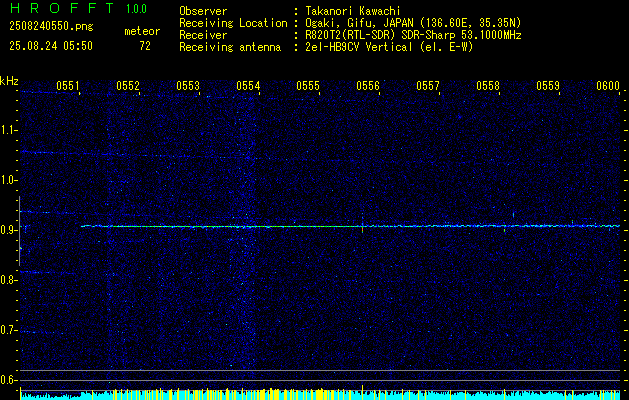Screen dimensions: 629x400
Task: Click time marker 0554
Action: pyautogui.click(x=248, y=86)
